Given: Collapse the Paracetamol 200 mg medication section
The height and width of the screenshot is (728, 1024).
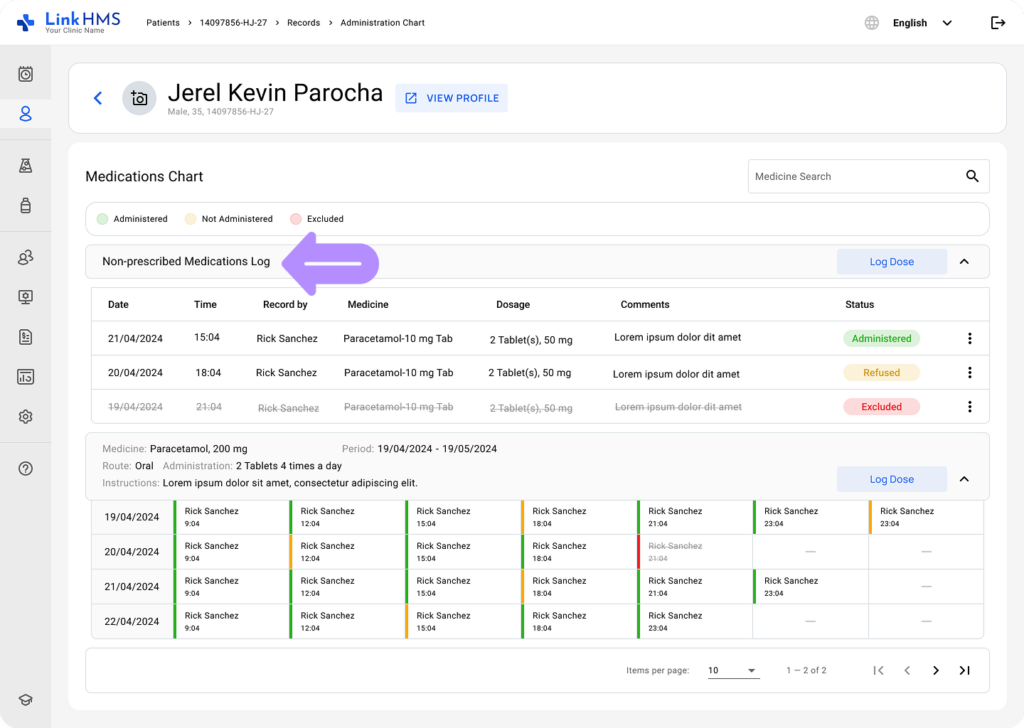Looking at the screenshot, I should (x=964, y=479).
